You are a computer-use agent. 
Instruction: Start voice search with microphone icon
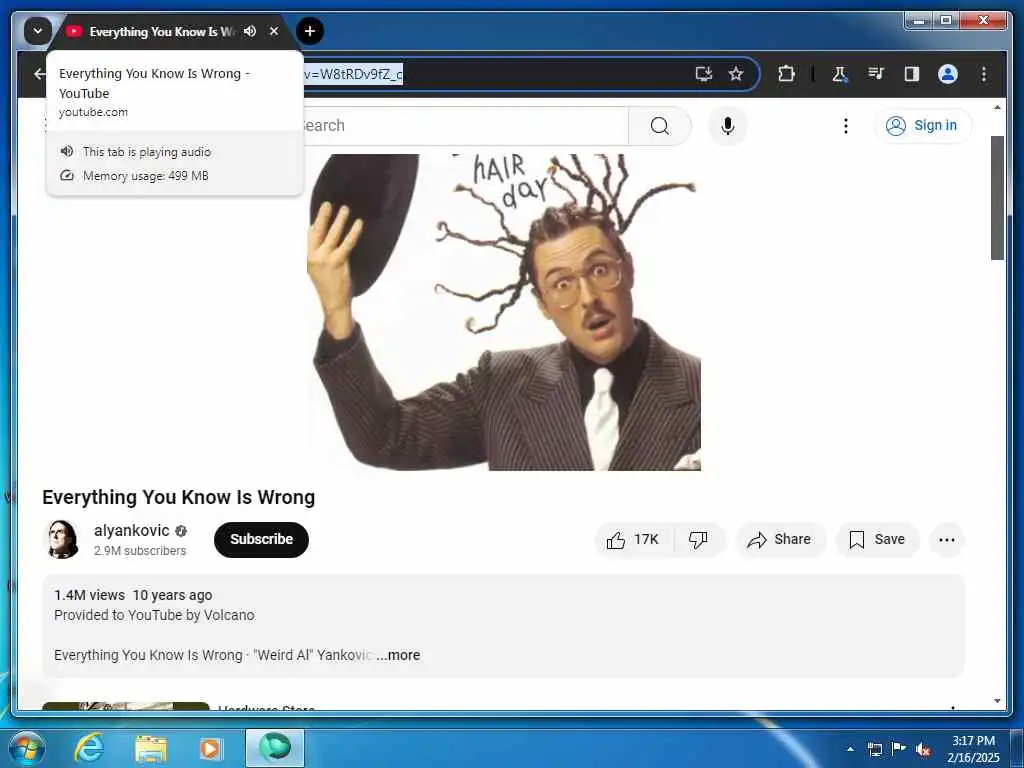click(728, 125)
